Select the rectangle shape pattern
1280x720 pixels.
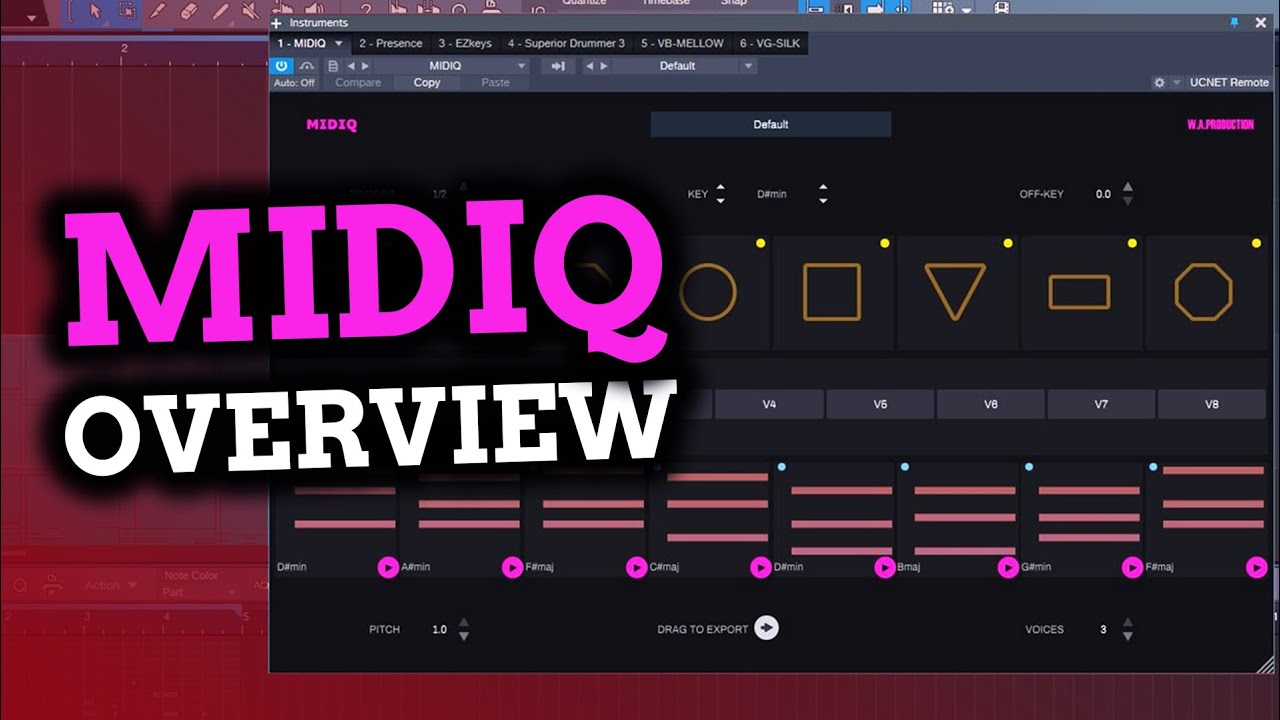tap(1080, 292)
